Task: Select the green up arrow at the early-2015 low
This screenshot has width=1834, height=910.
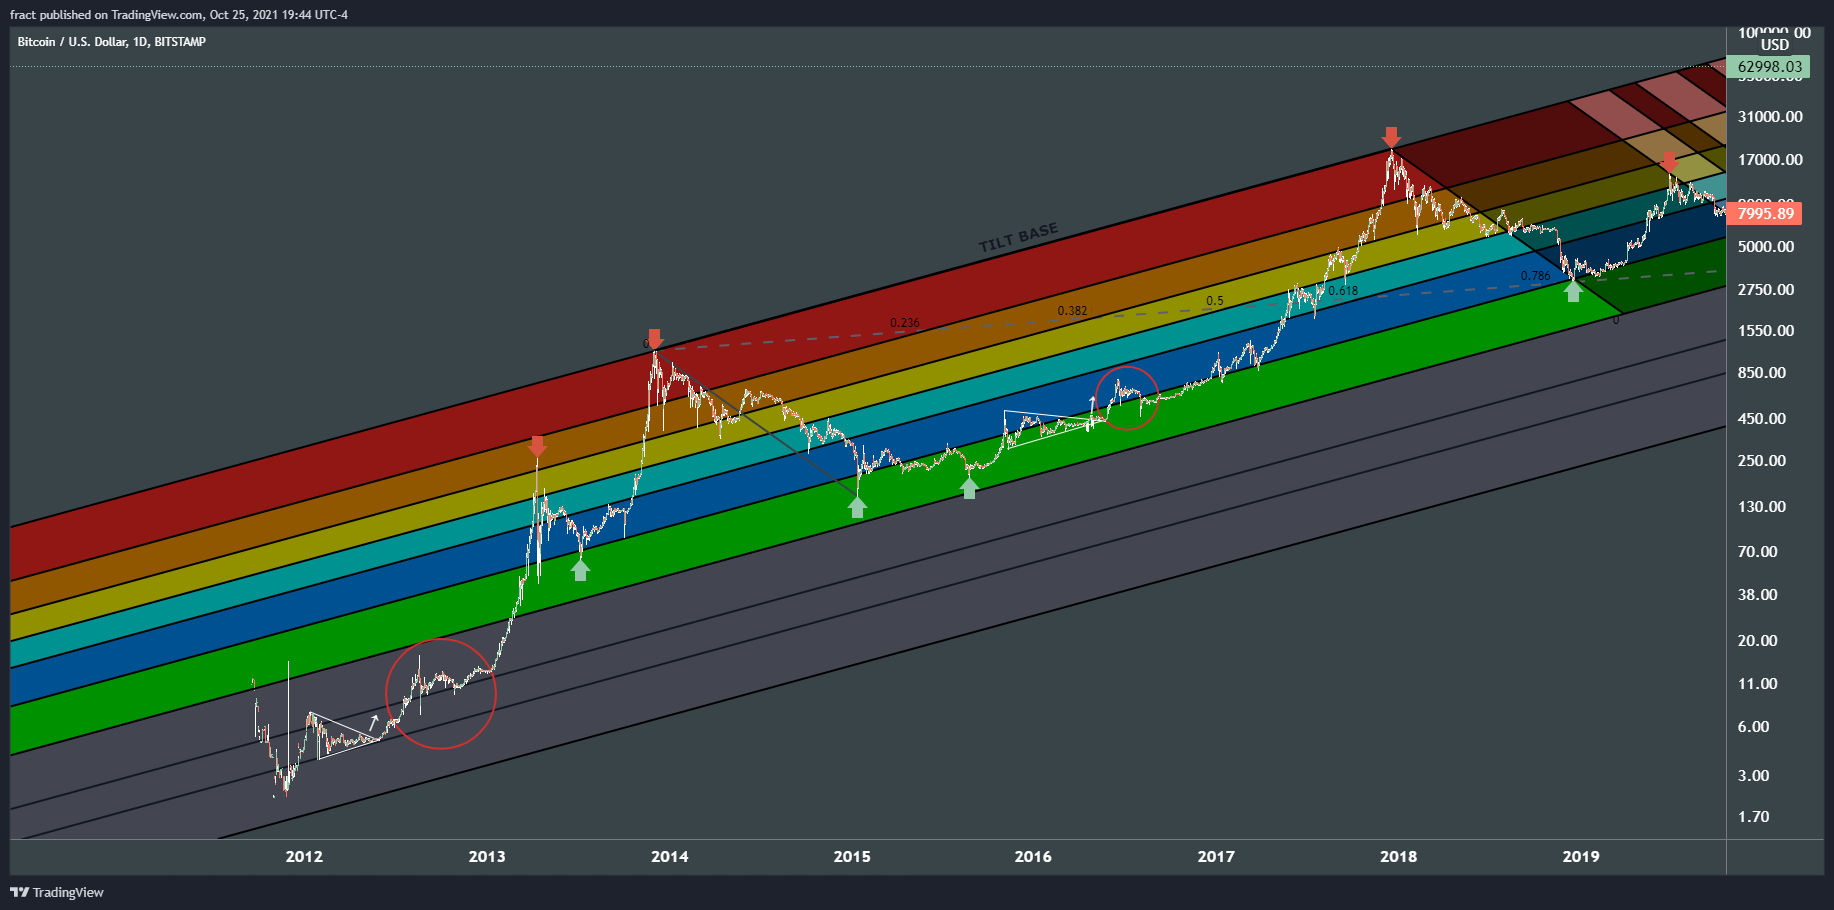Action: 857,507
